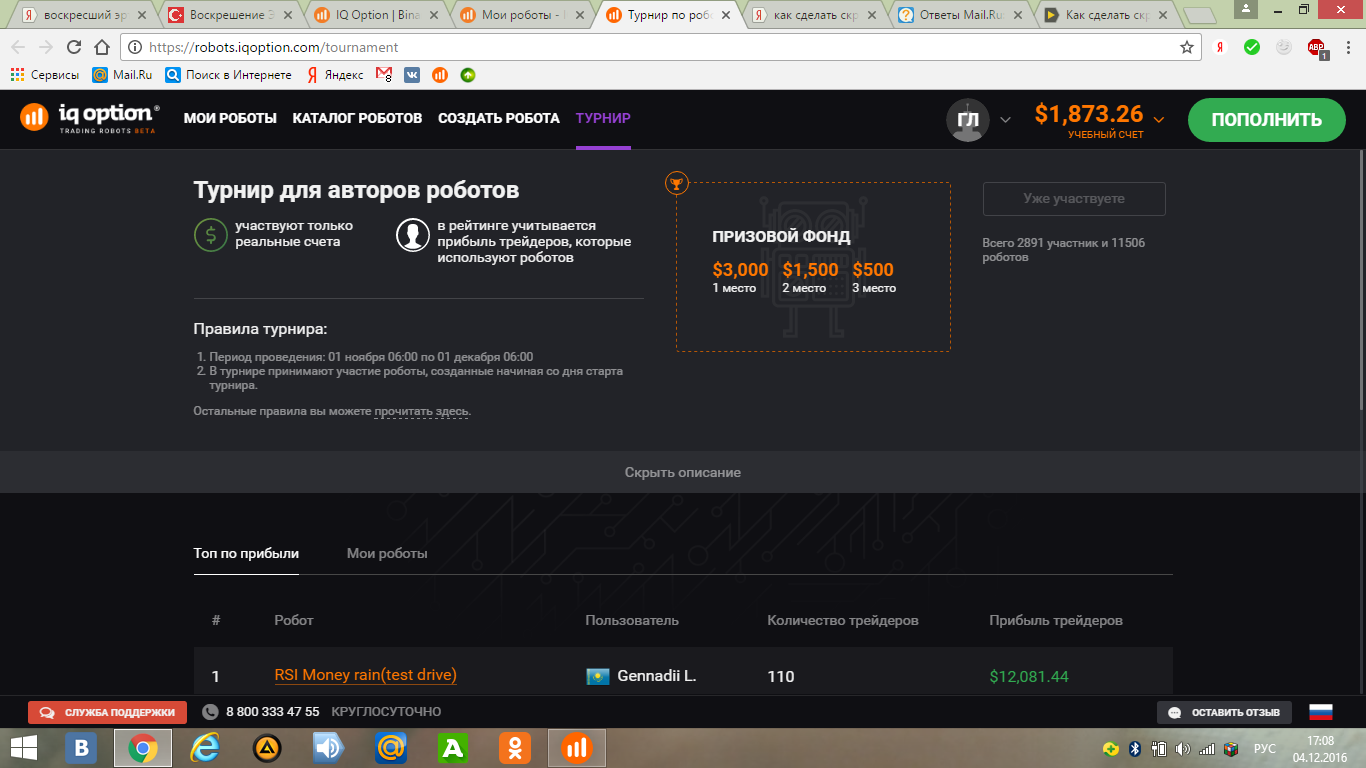Select the ТУРНИР menu item
Screen dimensions: 1366x768
pos(603,118)
